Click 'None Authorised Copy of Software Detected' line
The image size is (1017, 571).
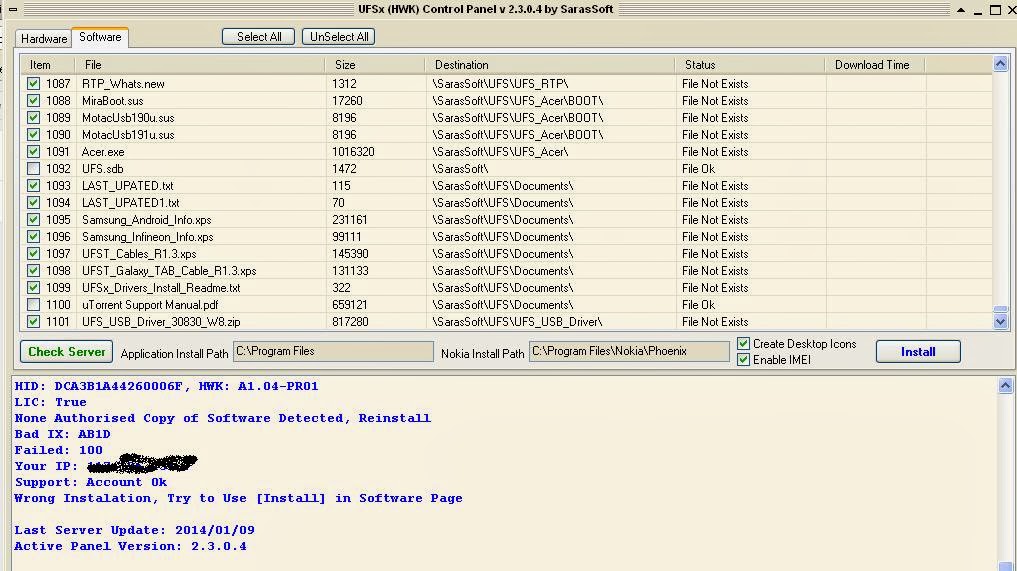click(222, 418)
